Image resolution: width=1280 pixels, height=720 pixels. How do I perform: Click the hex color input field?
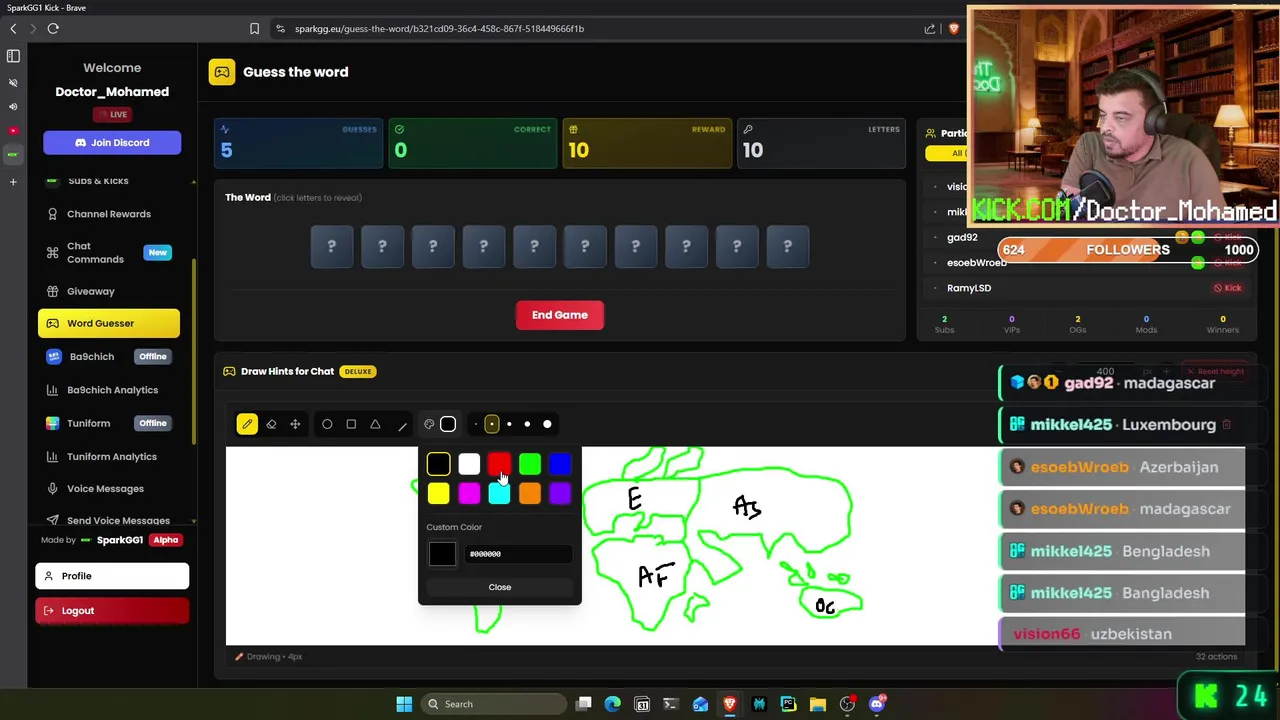518,554
